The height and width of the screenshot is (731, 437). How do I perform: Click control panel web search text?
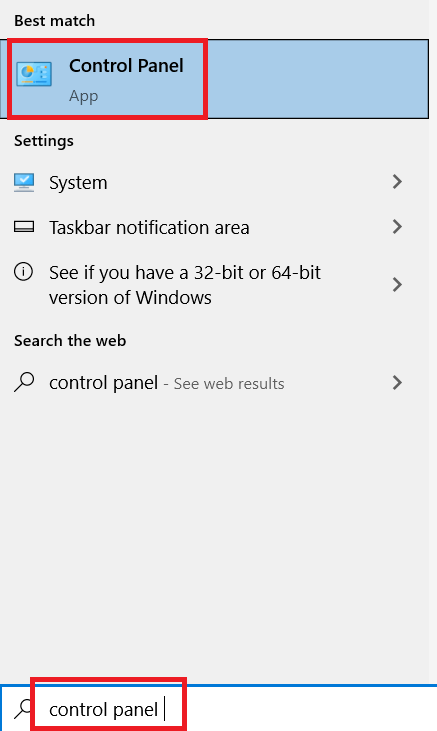click(x=104, y=383)
